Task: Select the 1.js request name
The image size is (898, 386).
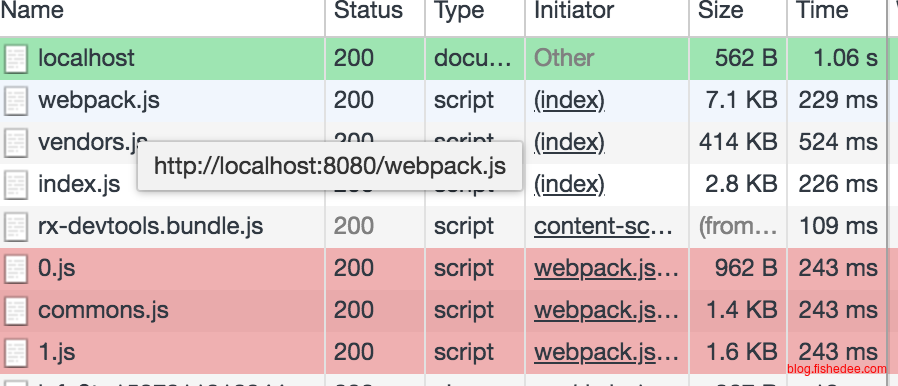Action: tap(57, 353)
